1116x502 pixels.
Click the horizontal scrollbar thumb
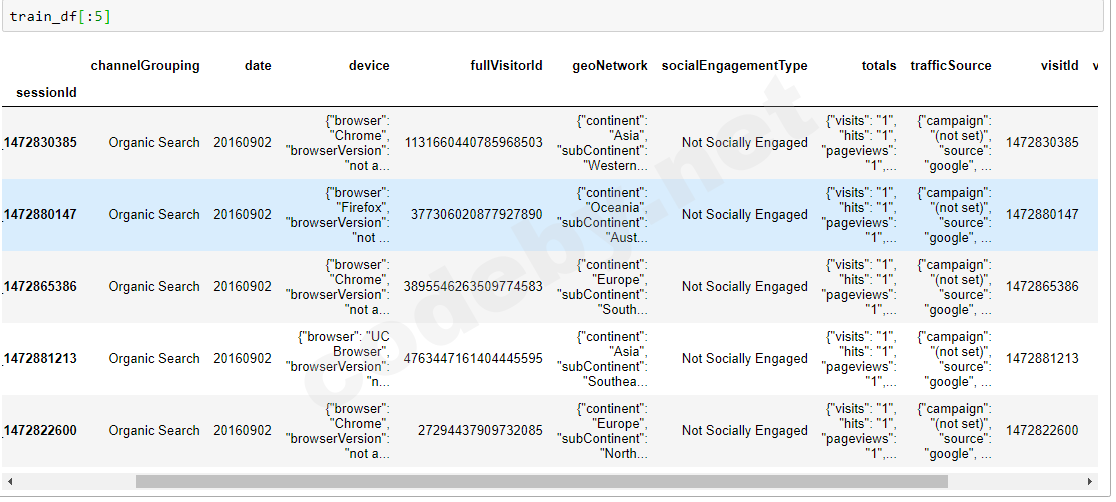pyautogui.click(x=541, y=482)
